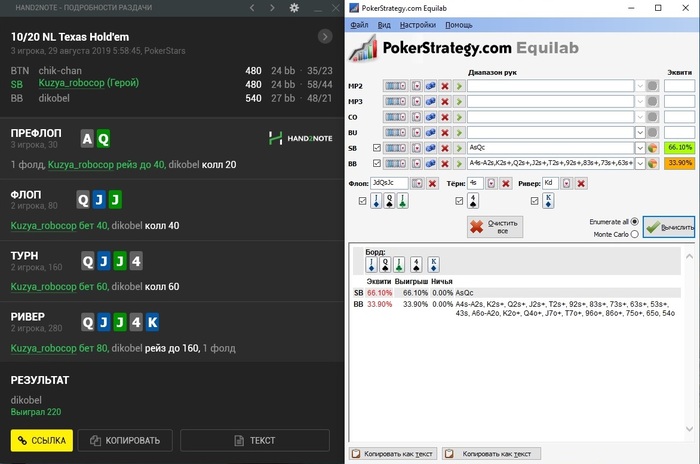The width and height of the screenshot is (700, 464).
Task: Pick single card hand for BB row
Action: pos(416,163)
